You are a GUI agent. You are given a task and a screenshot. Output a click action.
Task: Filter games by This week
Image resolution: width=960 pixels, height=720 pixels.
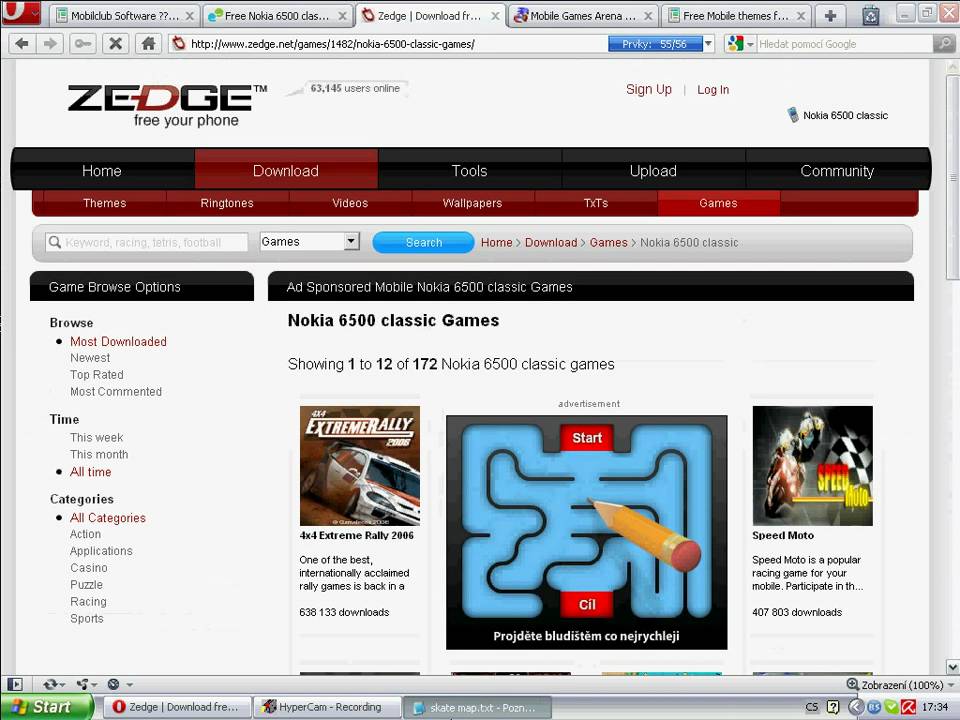(x=97, y=438)
